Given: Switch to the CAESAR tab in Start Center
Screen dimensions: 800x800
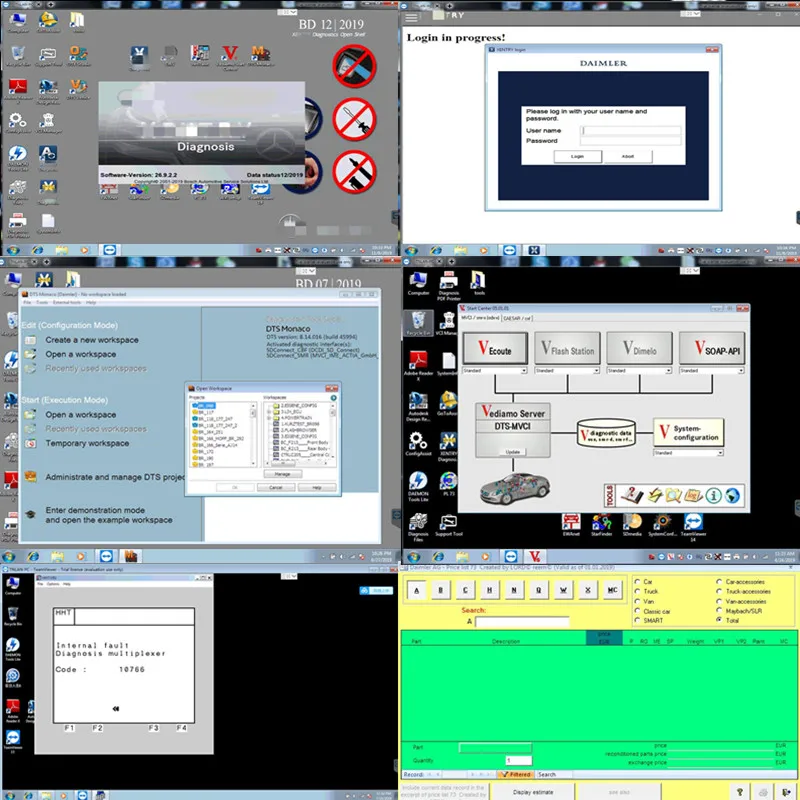Looking at the screenshot, I should pos(517,318).
